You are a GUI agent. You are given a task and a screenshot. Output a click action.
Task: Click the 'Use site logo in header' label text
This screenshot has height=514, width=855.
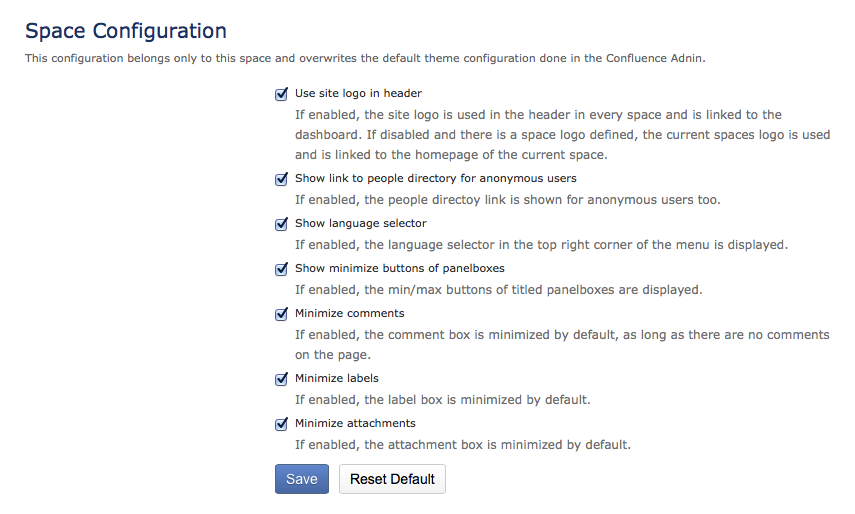tap(358, 94)
